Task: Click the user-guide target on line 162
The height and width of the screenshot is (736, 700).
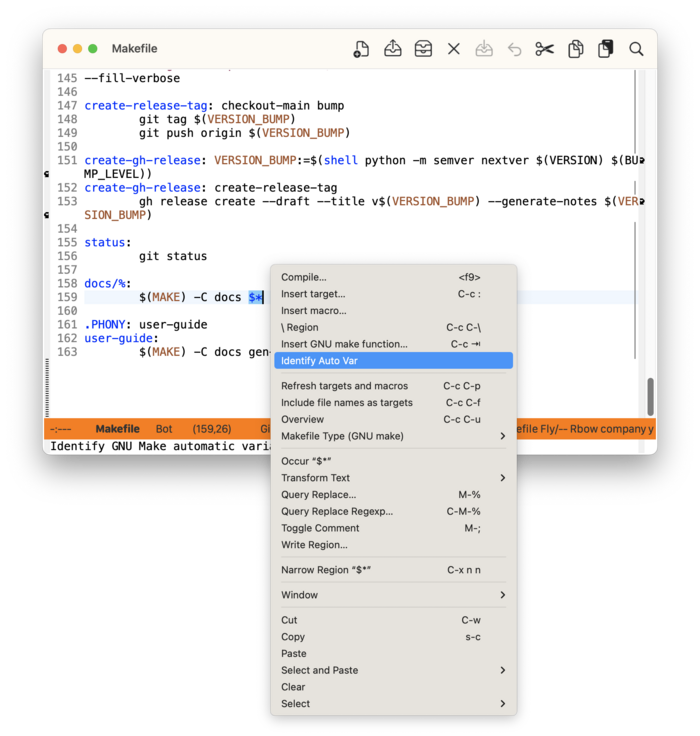Action: 118,338
